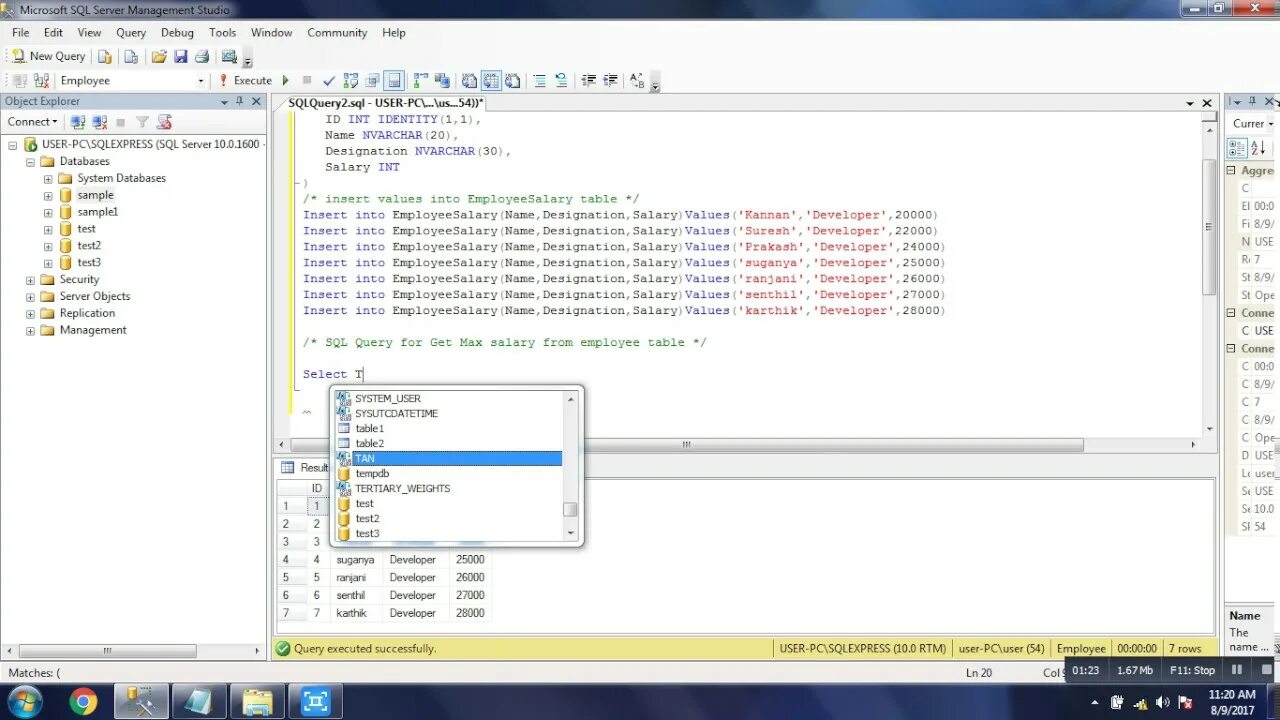The image size is (1280, 720).
Task: Expand the System Databases node
Action: click(48, 178)
